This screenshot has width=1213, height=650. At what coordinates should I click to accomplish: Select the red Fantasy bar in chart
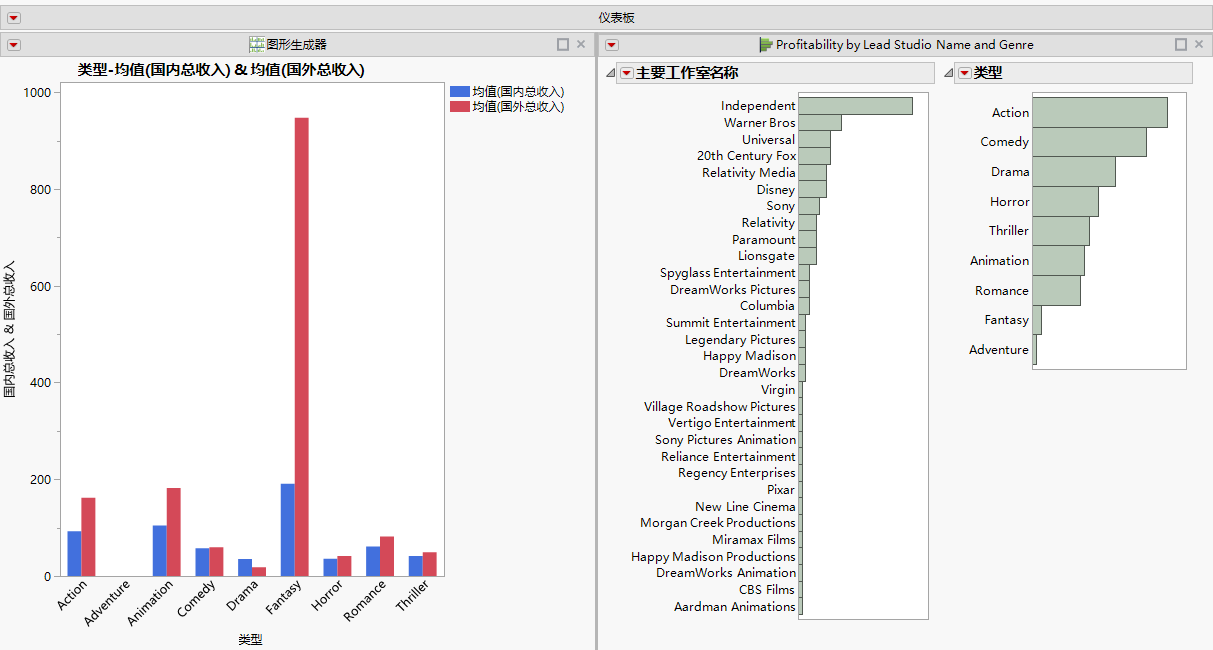click(302, 347)
